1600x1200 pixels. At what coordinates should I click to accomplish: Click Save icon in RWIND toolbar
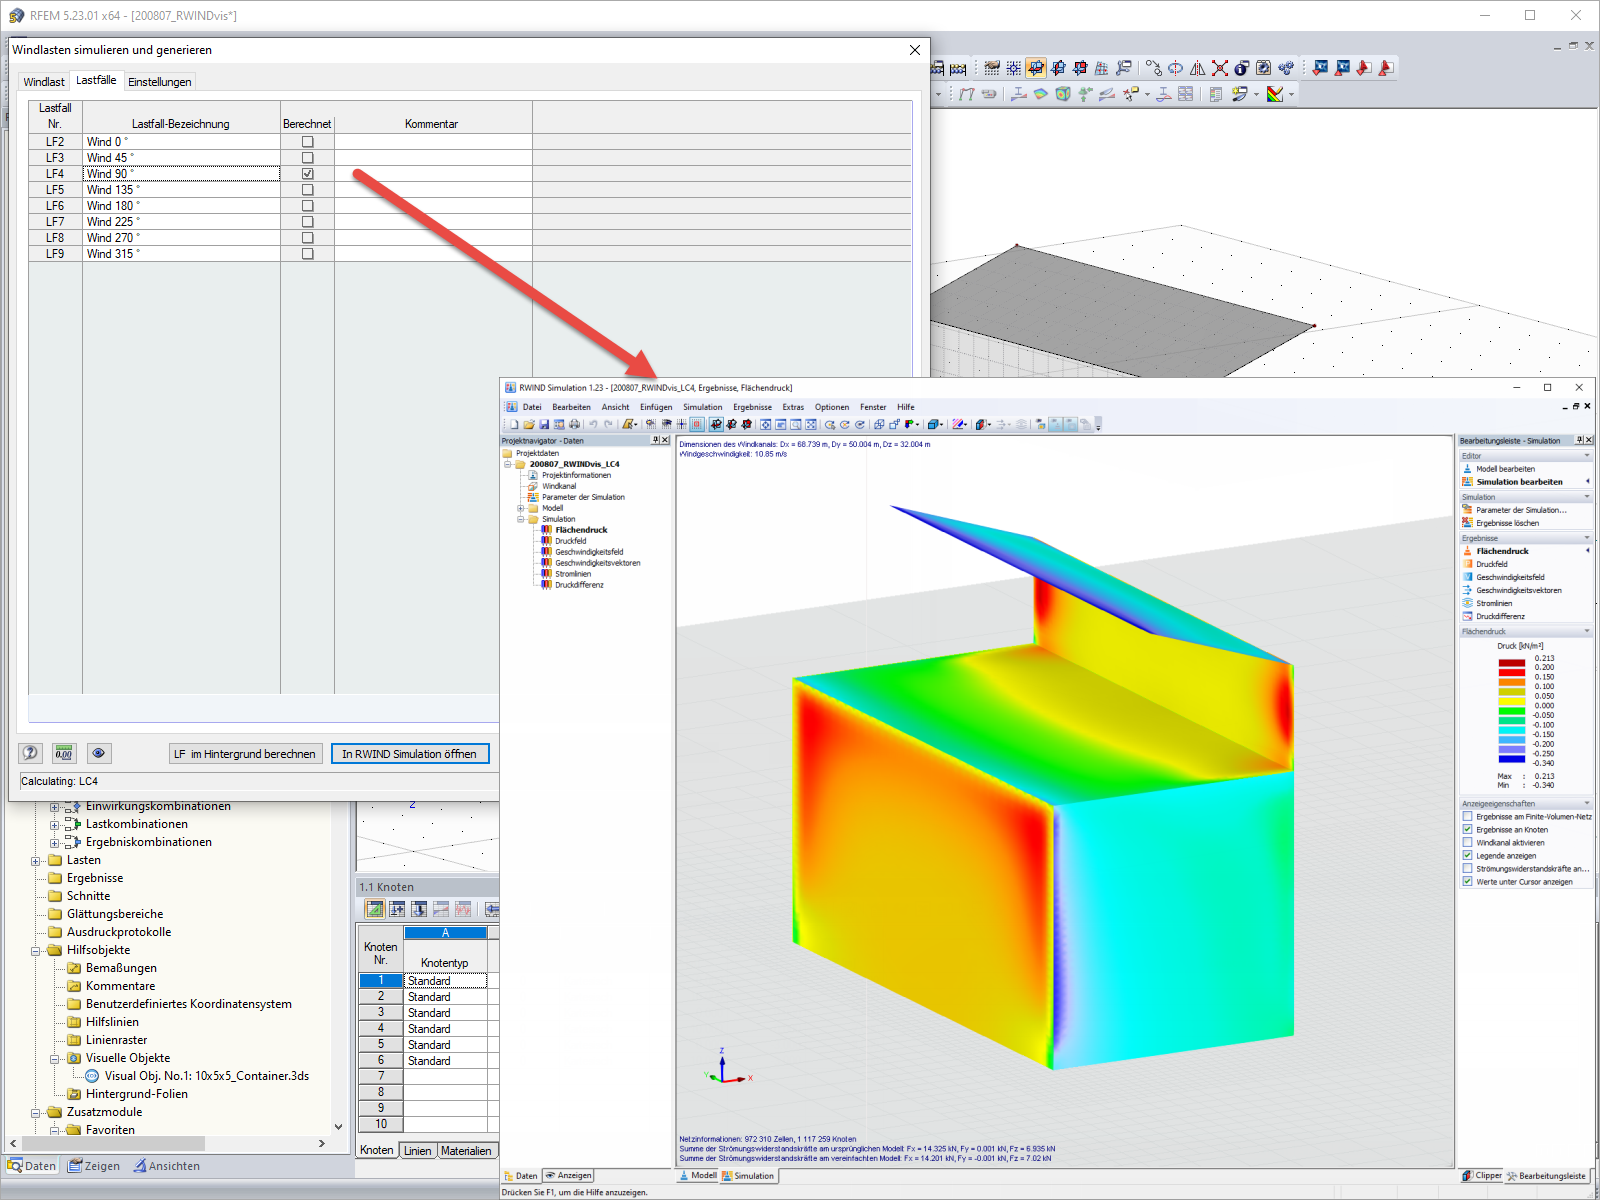[x=544, y=425]
